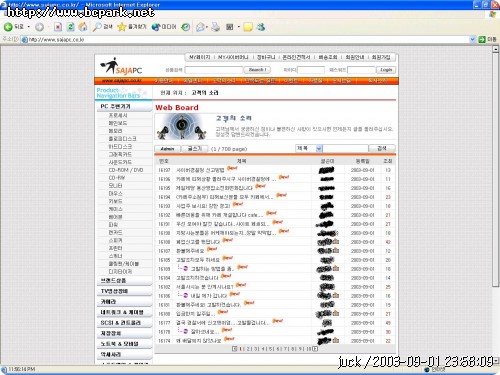Click the grey Forward arrow button
Screen dimensions: 500x375
pos(39,27)
